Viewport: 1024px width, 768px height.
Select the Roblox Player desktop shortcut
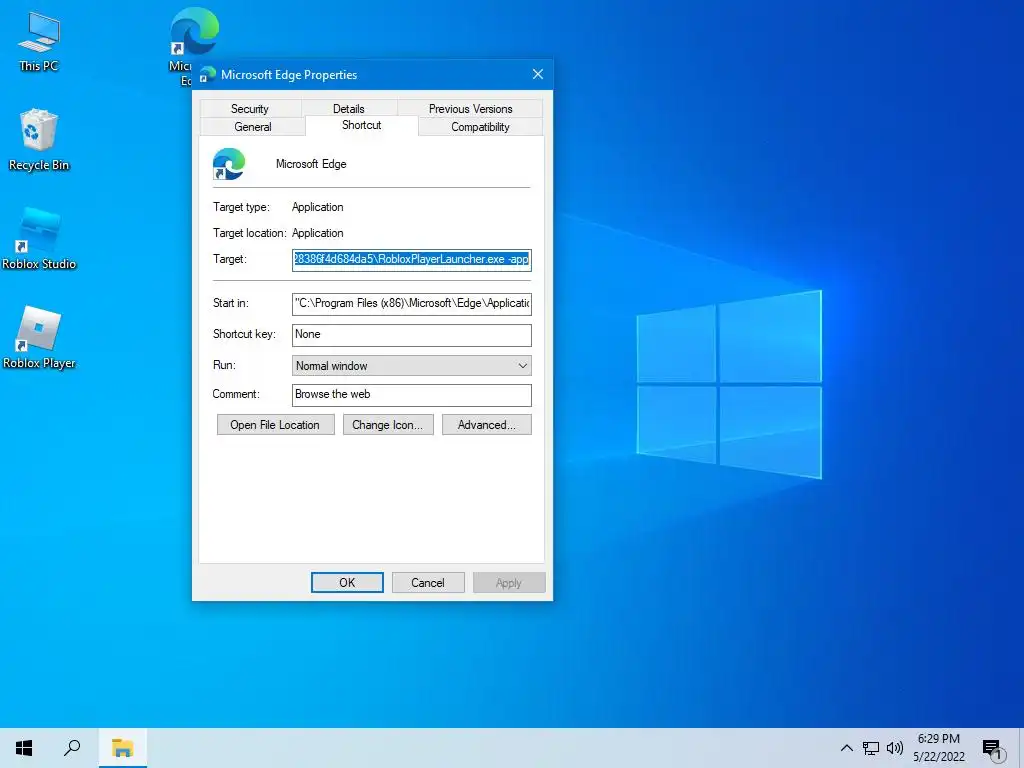(x=39, y=338)
